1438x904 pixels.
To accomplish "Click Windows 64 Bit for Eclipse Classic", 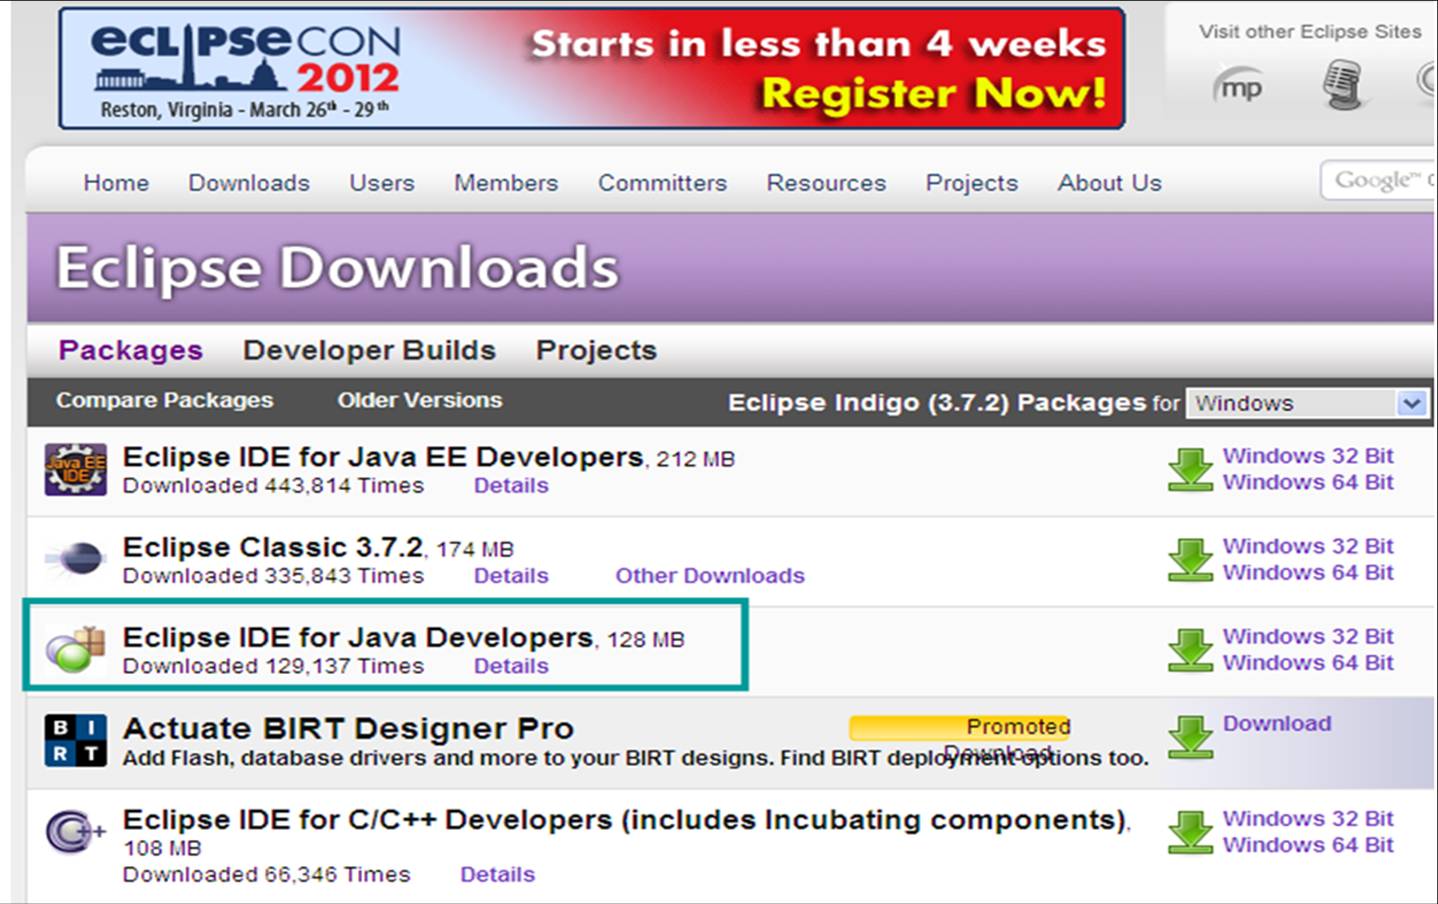I will coord(1308,572).
